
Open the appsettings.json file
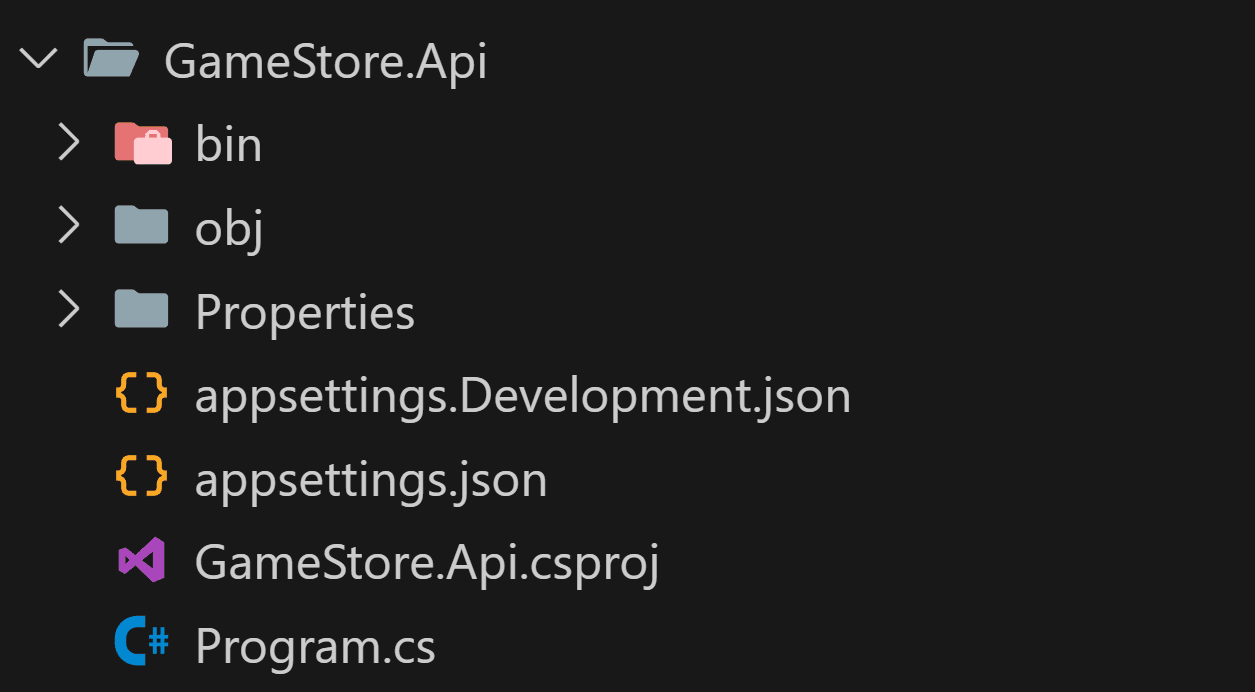click(371, 481)
